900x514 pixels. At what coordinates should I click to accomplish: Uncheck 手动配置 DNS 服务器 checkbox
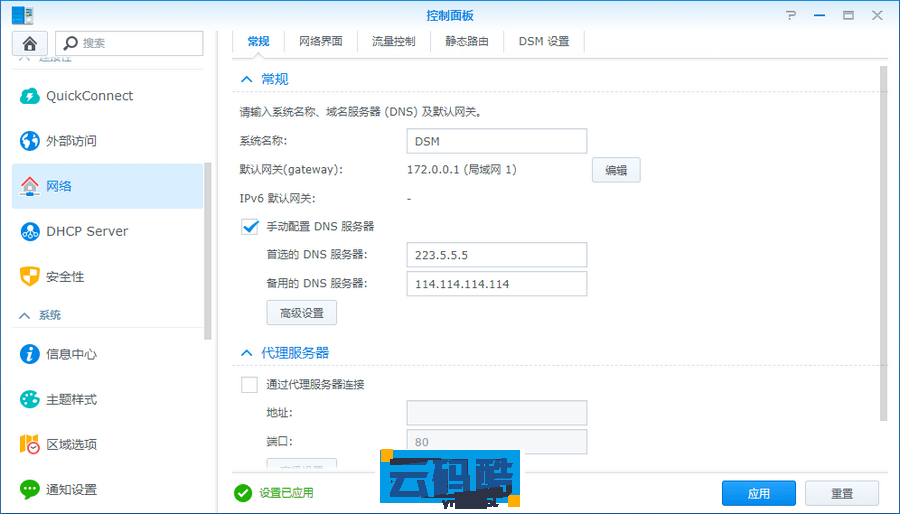point(250,227)
